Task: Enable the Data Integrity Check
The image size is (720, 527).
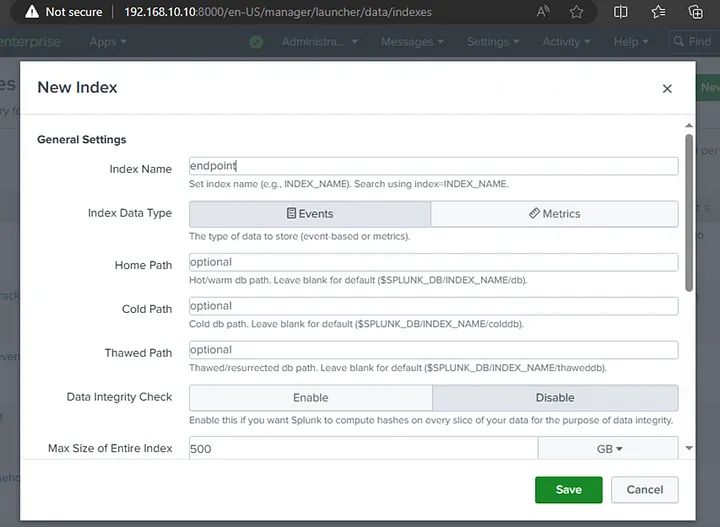Action: 311,398
